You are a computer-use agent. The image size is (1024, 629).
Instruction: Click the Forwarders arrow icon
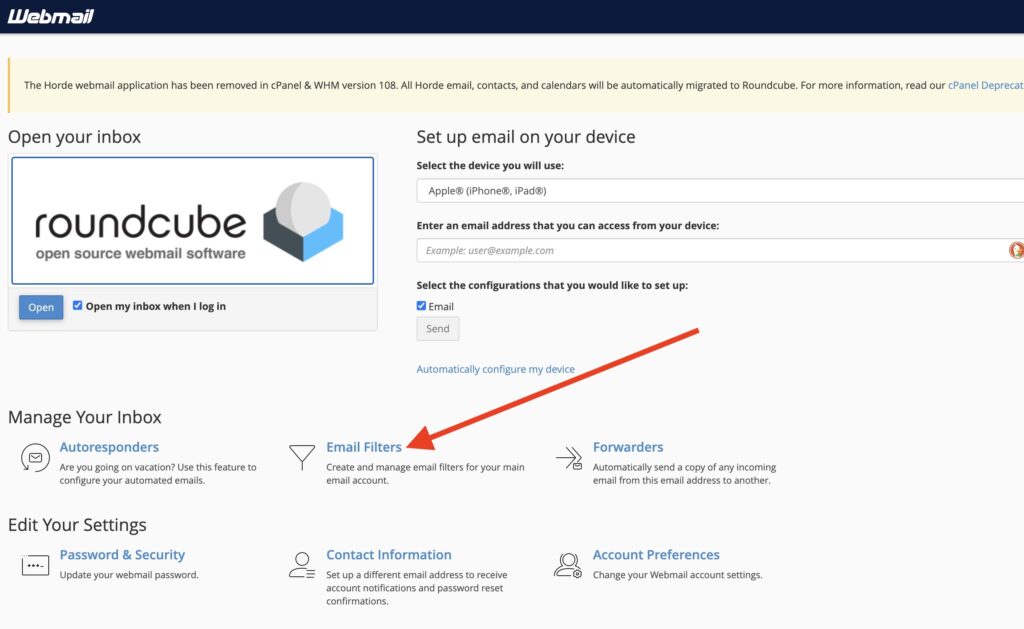569,458
